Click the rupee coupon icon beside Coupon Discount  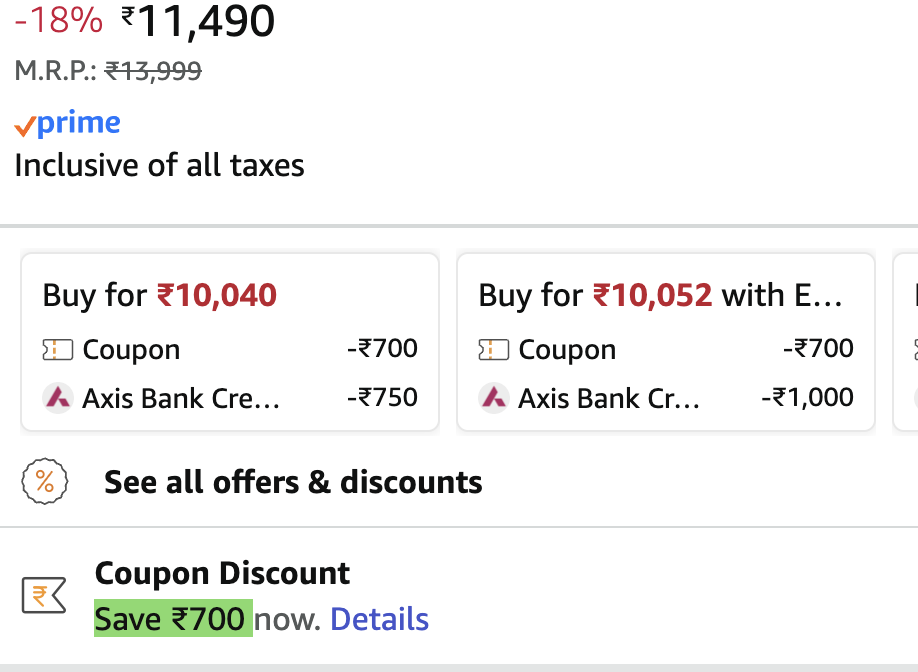[43, 595]
